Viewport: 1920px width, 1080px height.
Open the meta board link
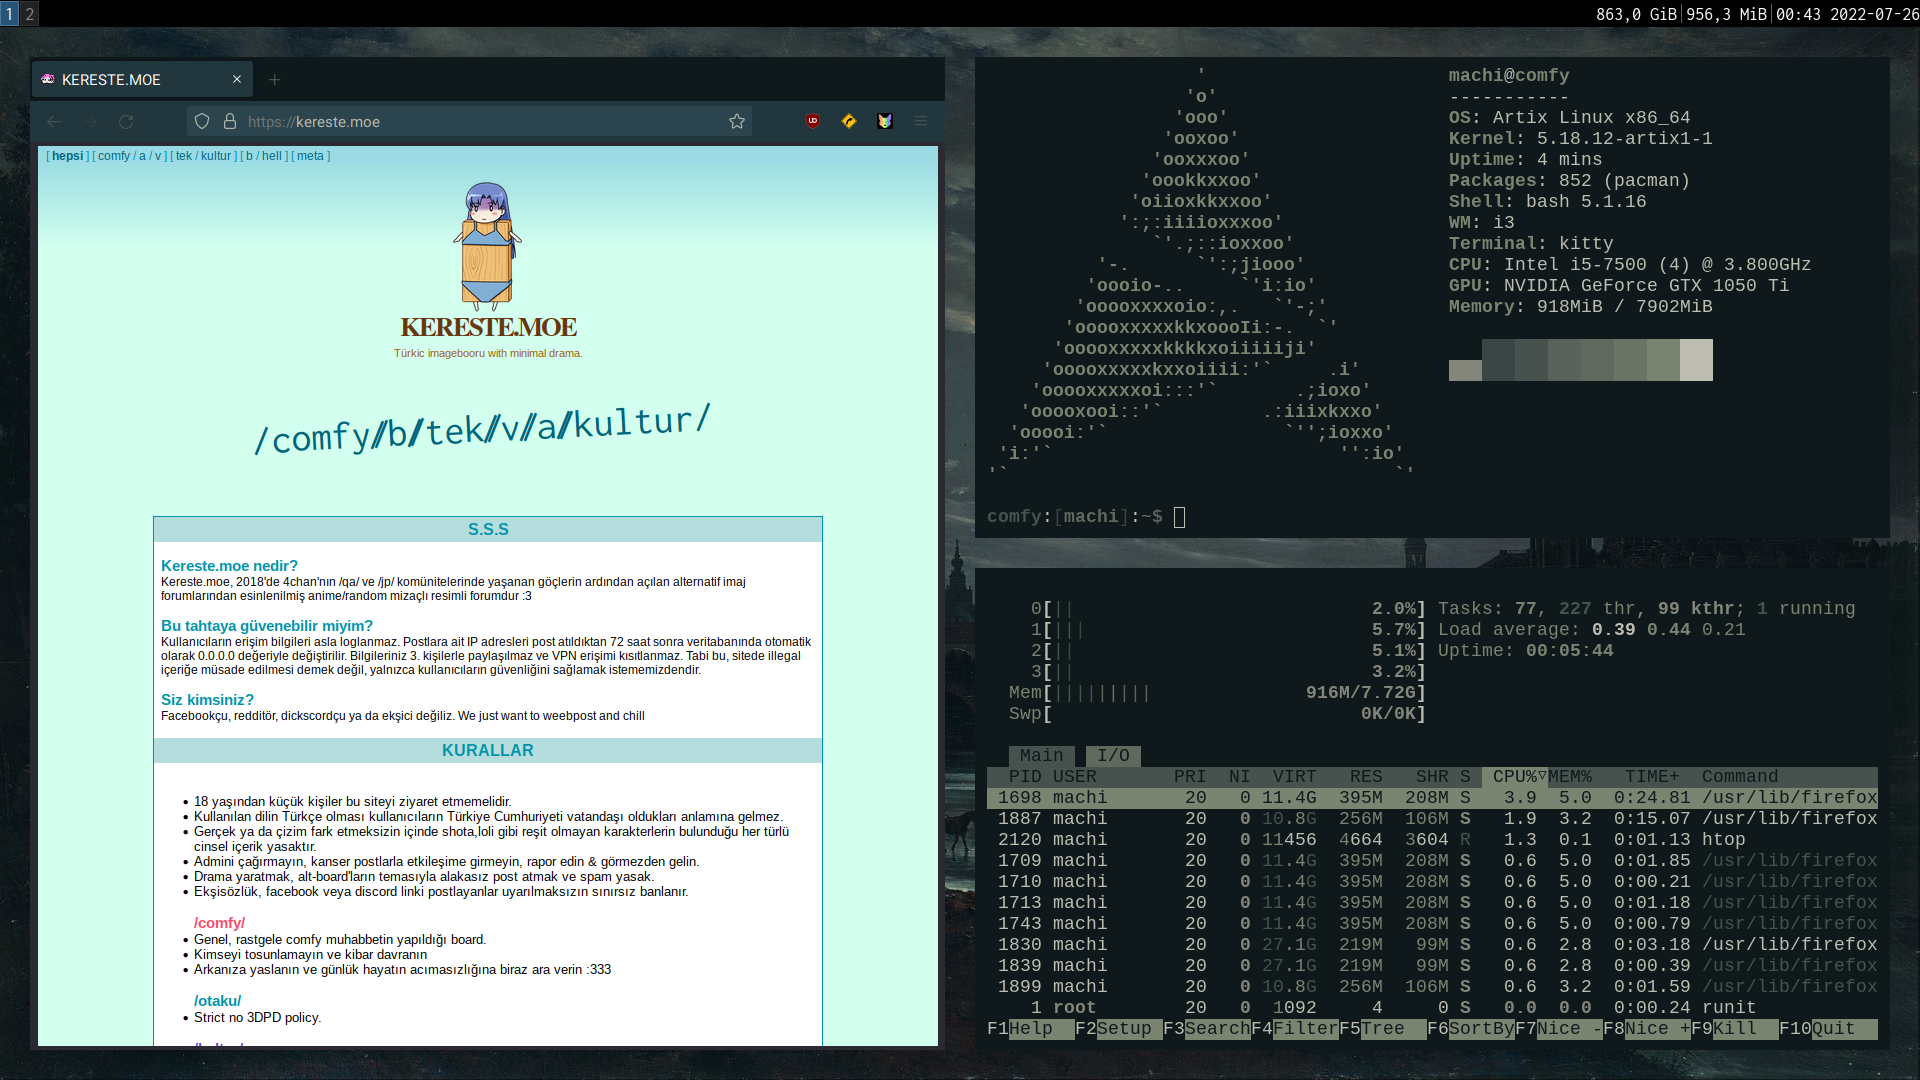tap(310, 156)
